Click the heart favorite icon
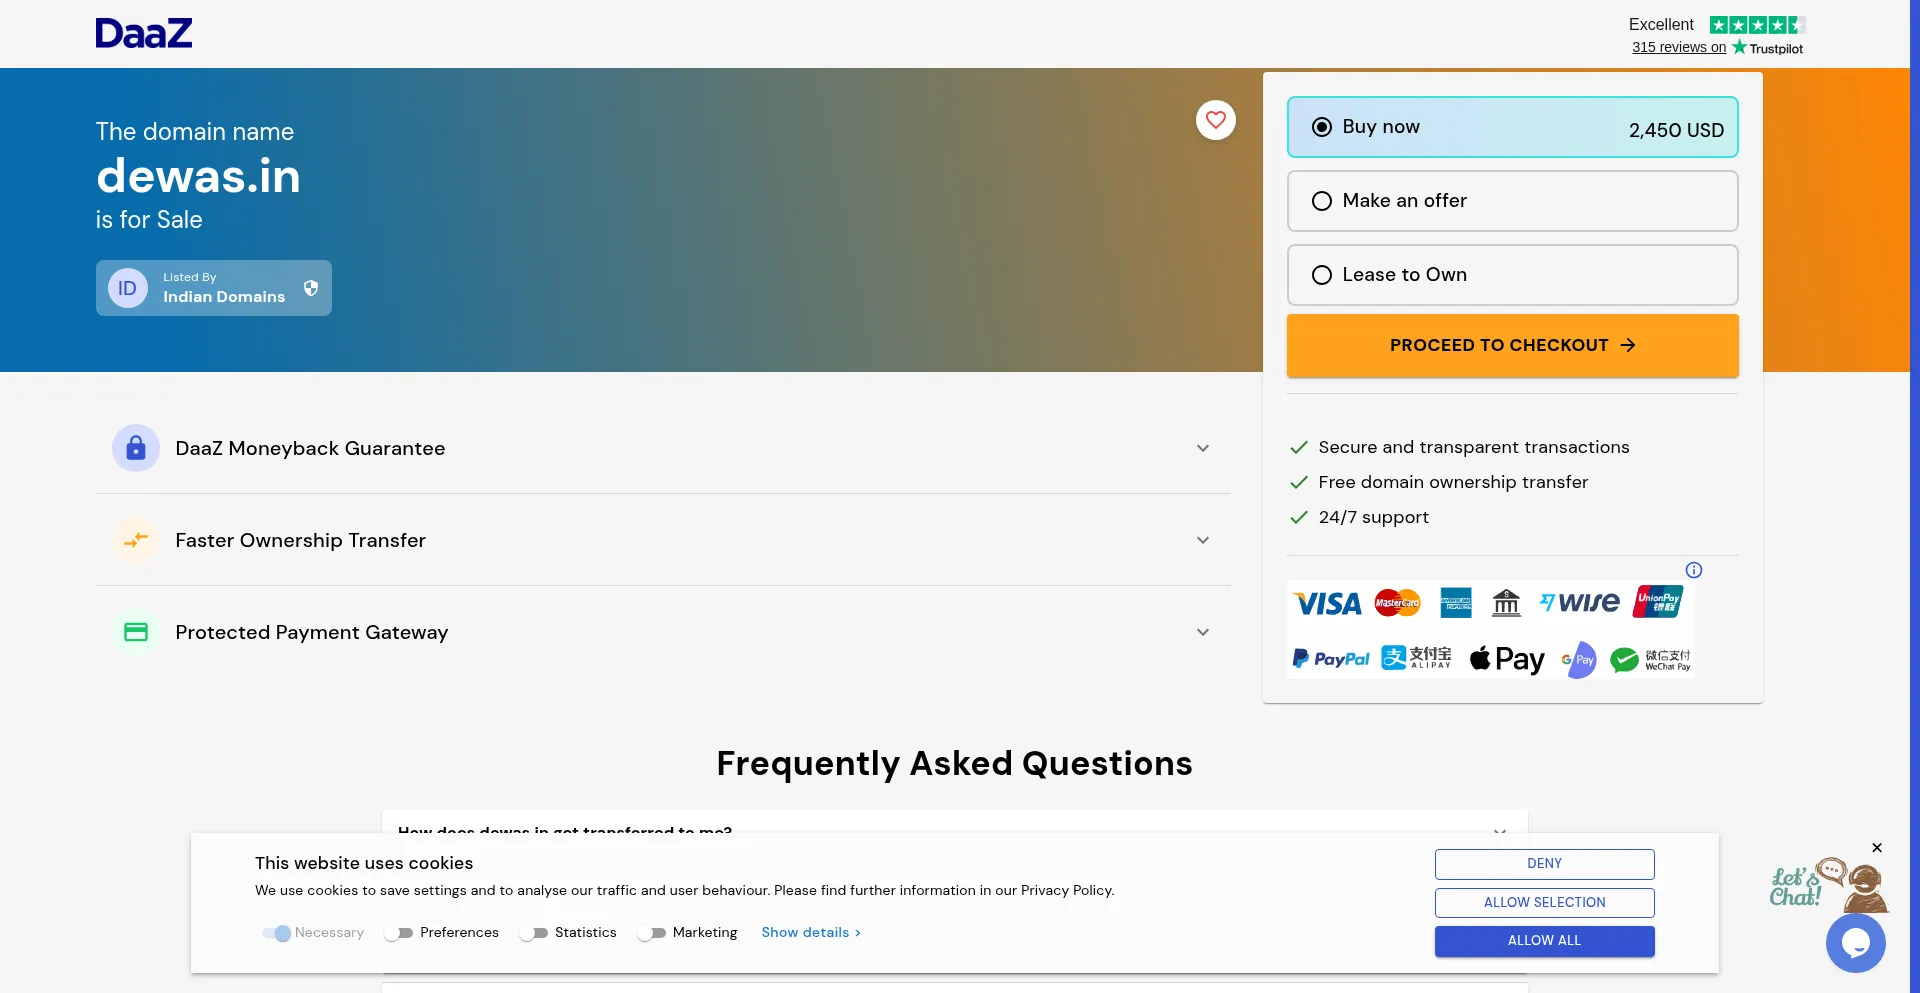This screenshot has height=993, width=1920. (1215, 120)
